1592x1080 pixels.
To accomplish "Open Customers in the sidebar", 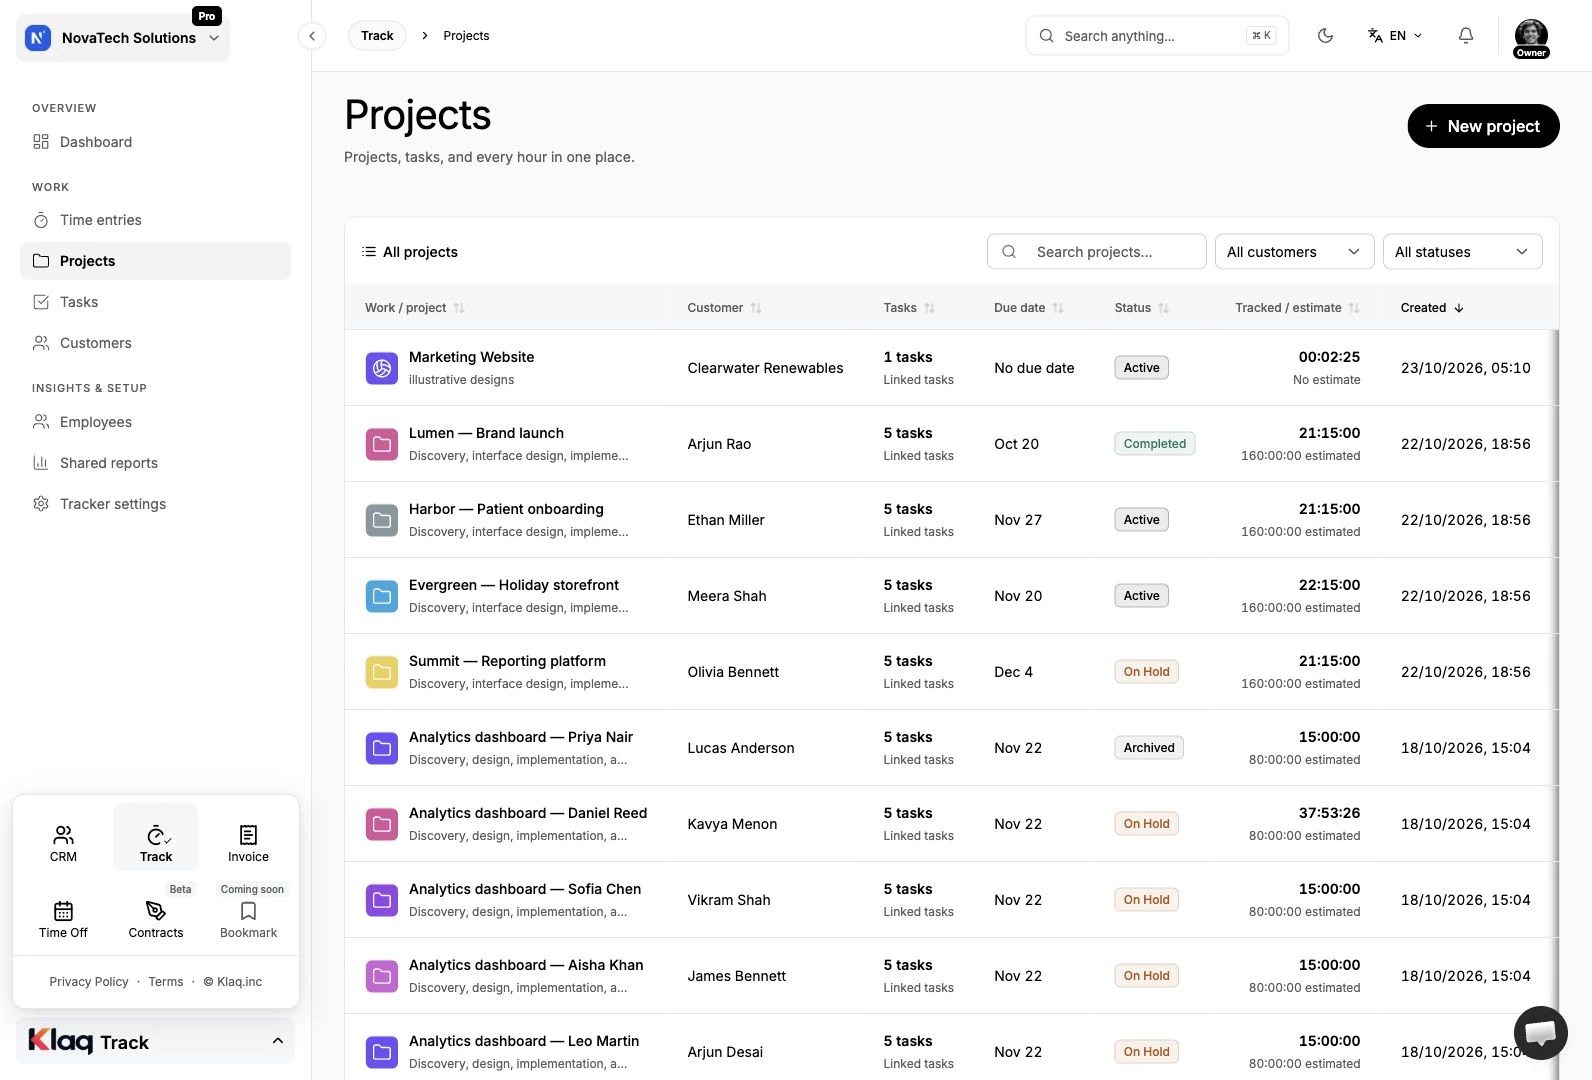I will 155,343.
